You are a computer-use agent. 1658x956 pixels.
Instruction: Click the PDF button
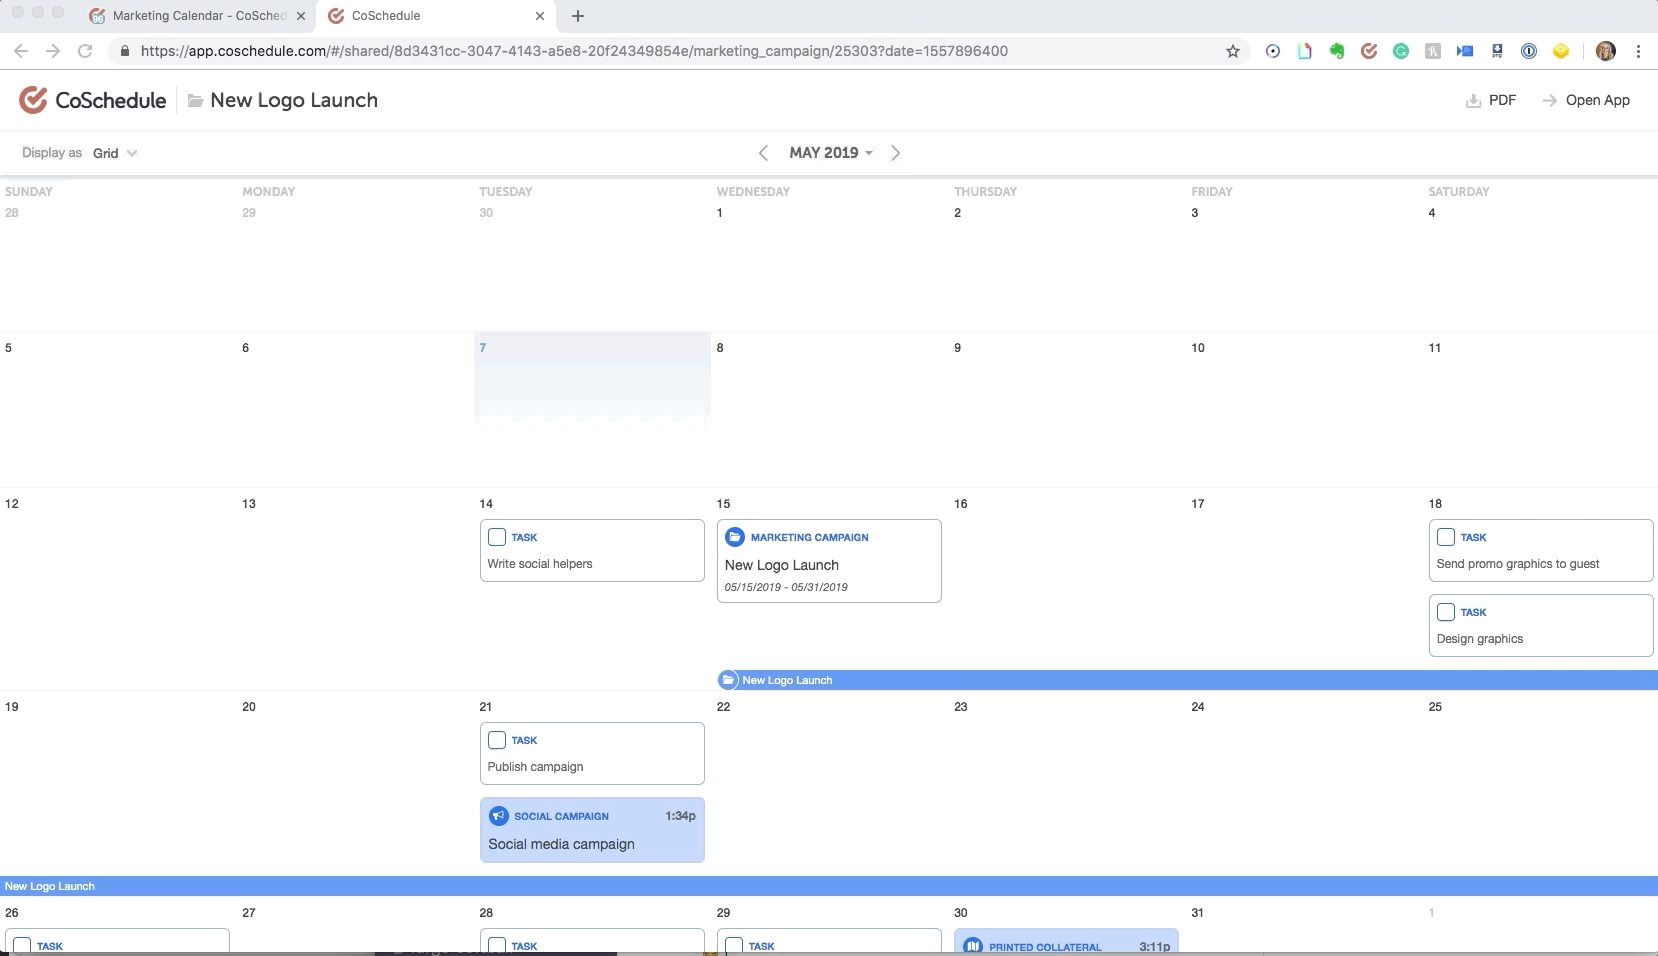coord(1491,101)
